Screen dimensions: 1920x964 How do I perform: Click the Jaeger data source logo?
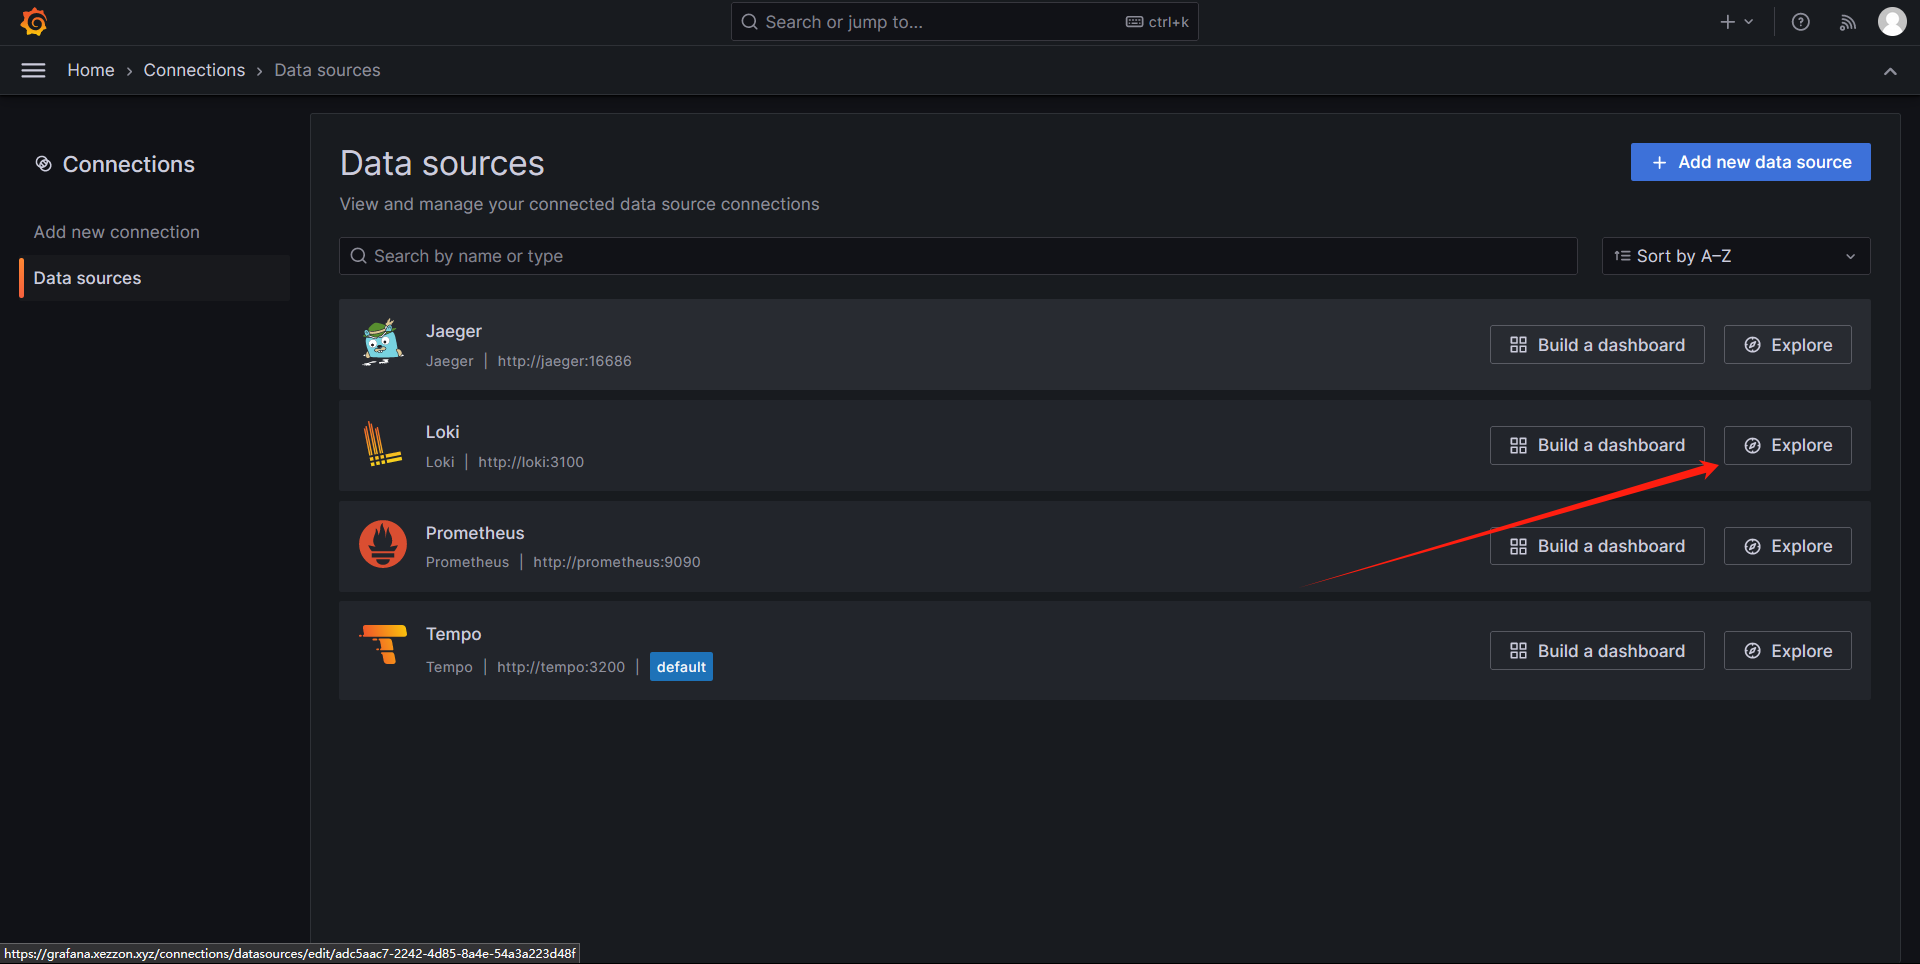pyautogui.click(x=382, y=344)
